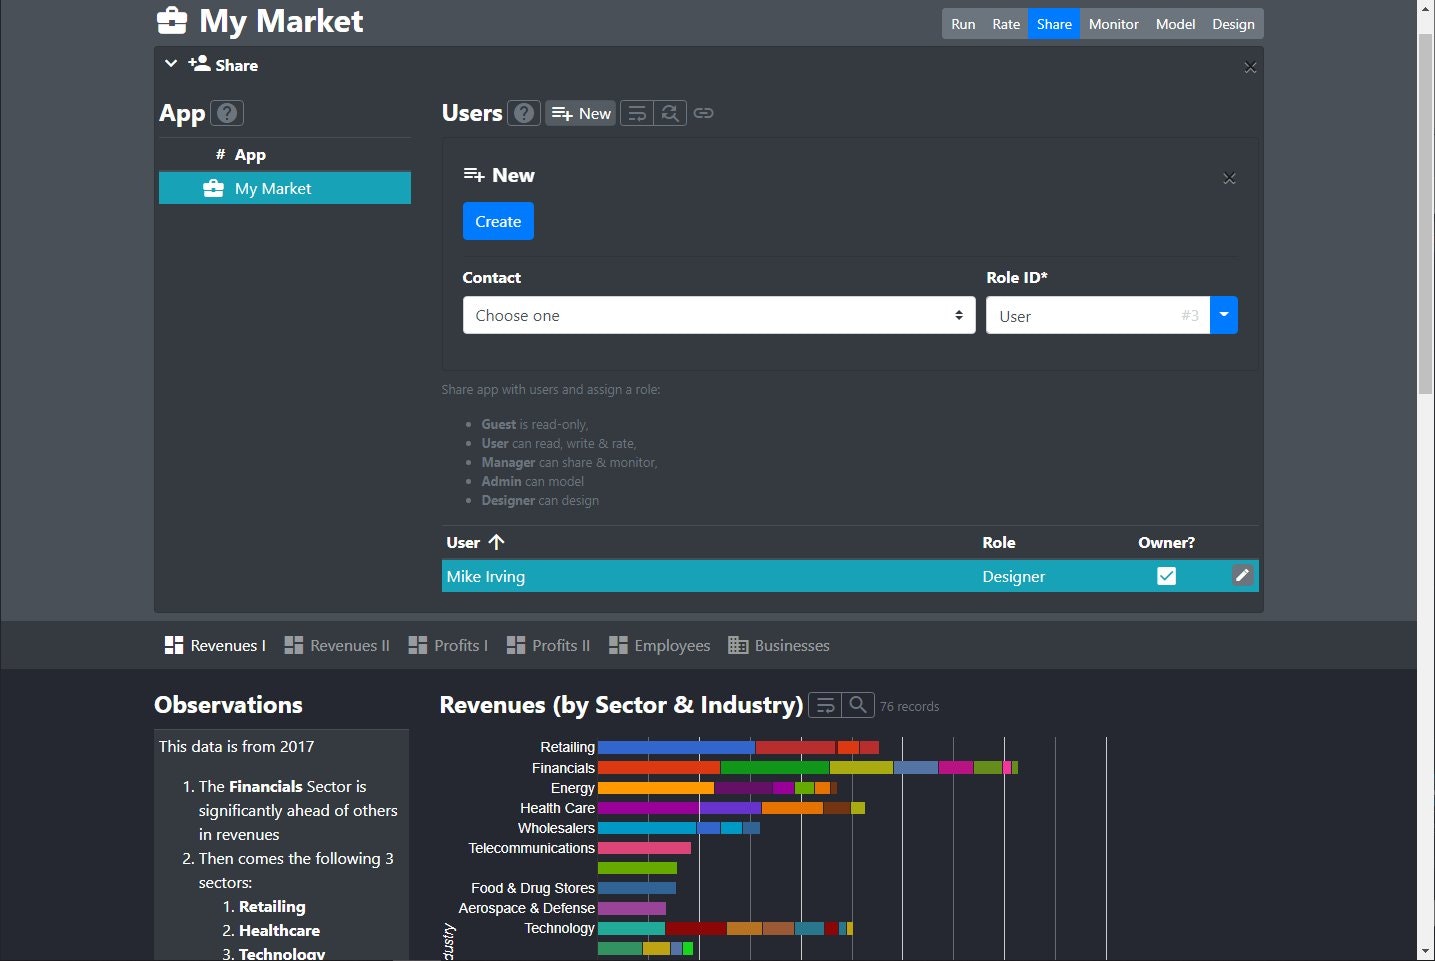Click the add-user Share icon in panel header
Viewport: 1435px width, 961px height.
coord(199,64)
